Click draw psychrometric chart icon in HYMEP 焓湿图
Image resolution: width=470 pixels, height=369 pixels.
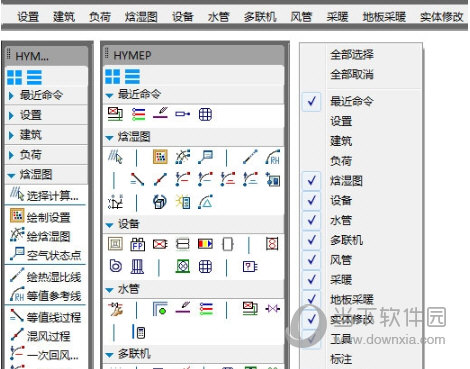tap(183, 157)
